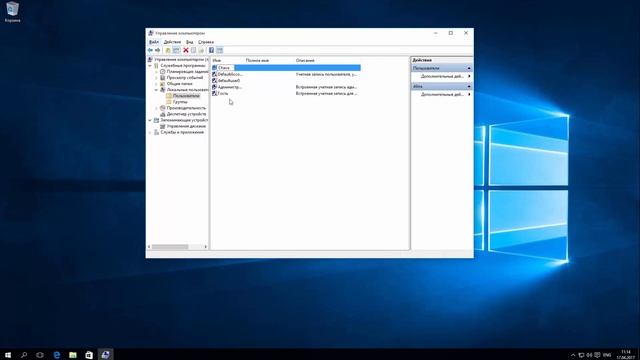Screen dimensions: 640x360
Task: Click the Forward arrow in the toolbar
Action: click(158, 50)
